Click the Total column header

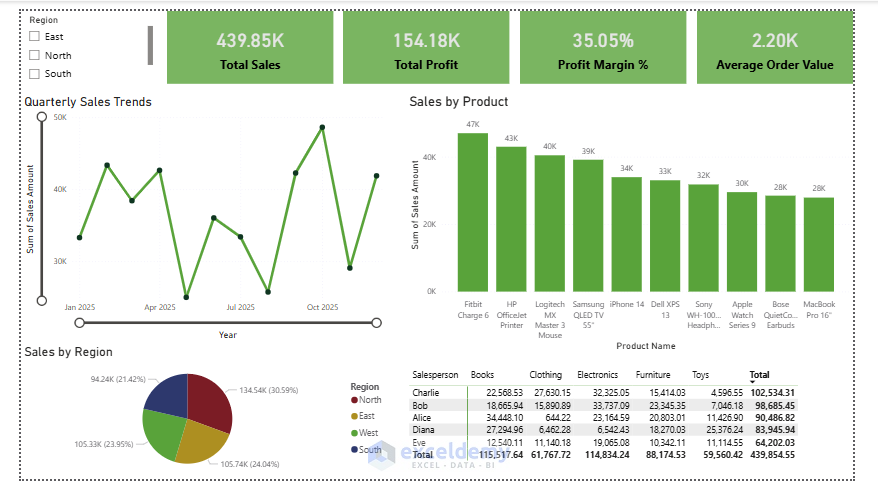pyautogui.click(x=759, y=374)
